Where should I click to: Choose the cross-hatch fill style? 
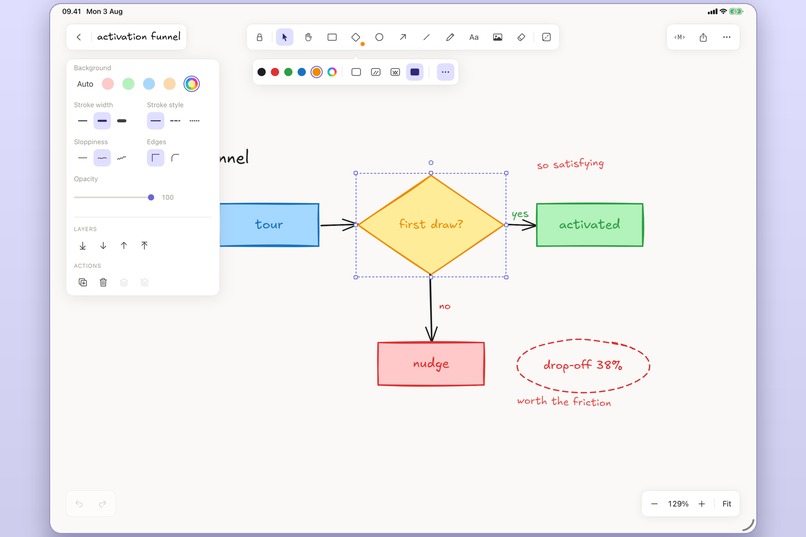point(395,72)
